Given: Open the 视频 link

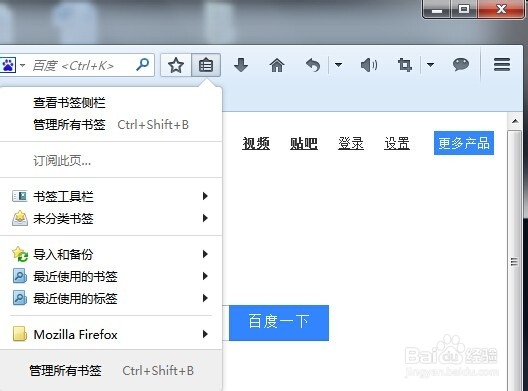Looking at the screenshot, I should pos(256,143).
